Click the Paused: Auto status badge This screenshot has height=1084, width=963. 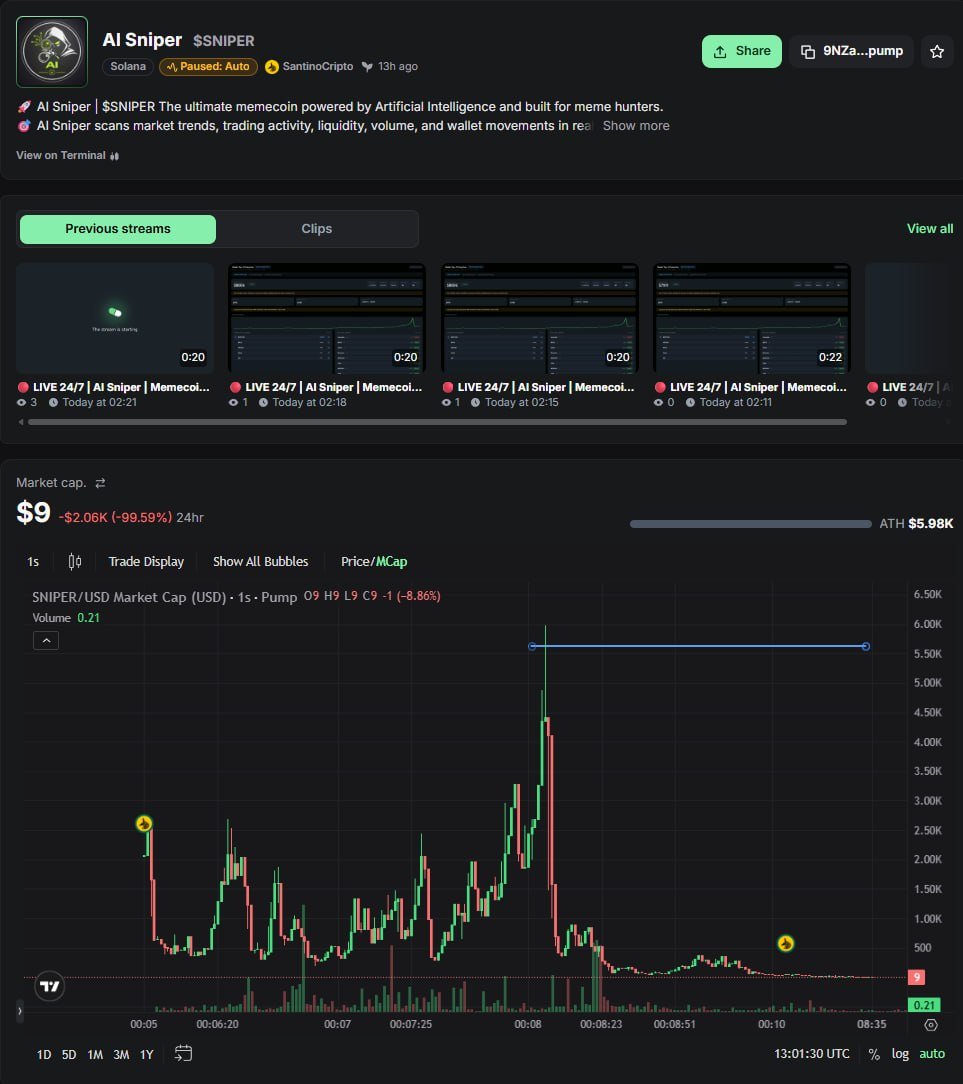tap(208, 66)
